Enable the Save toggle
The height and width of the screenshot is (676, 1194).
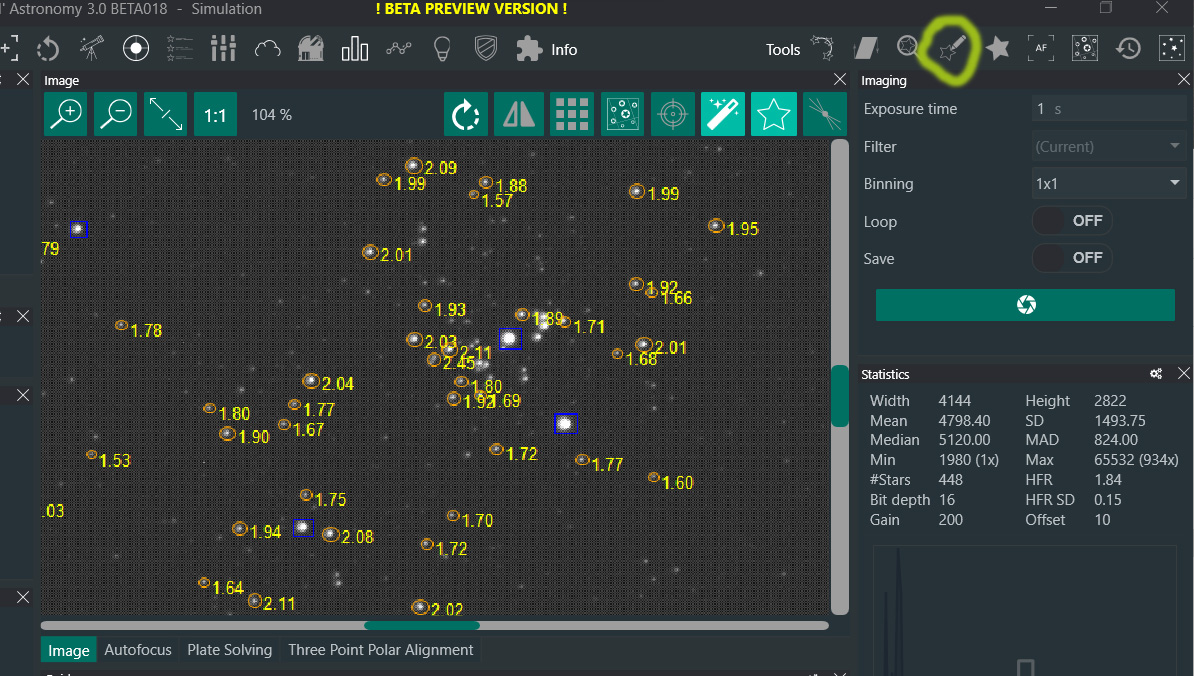tap(1072, 258)
